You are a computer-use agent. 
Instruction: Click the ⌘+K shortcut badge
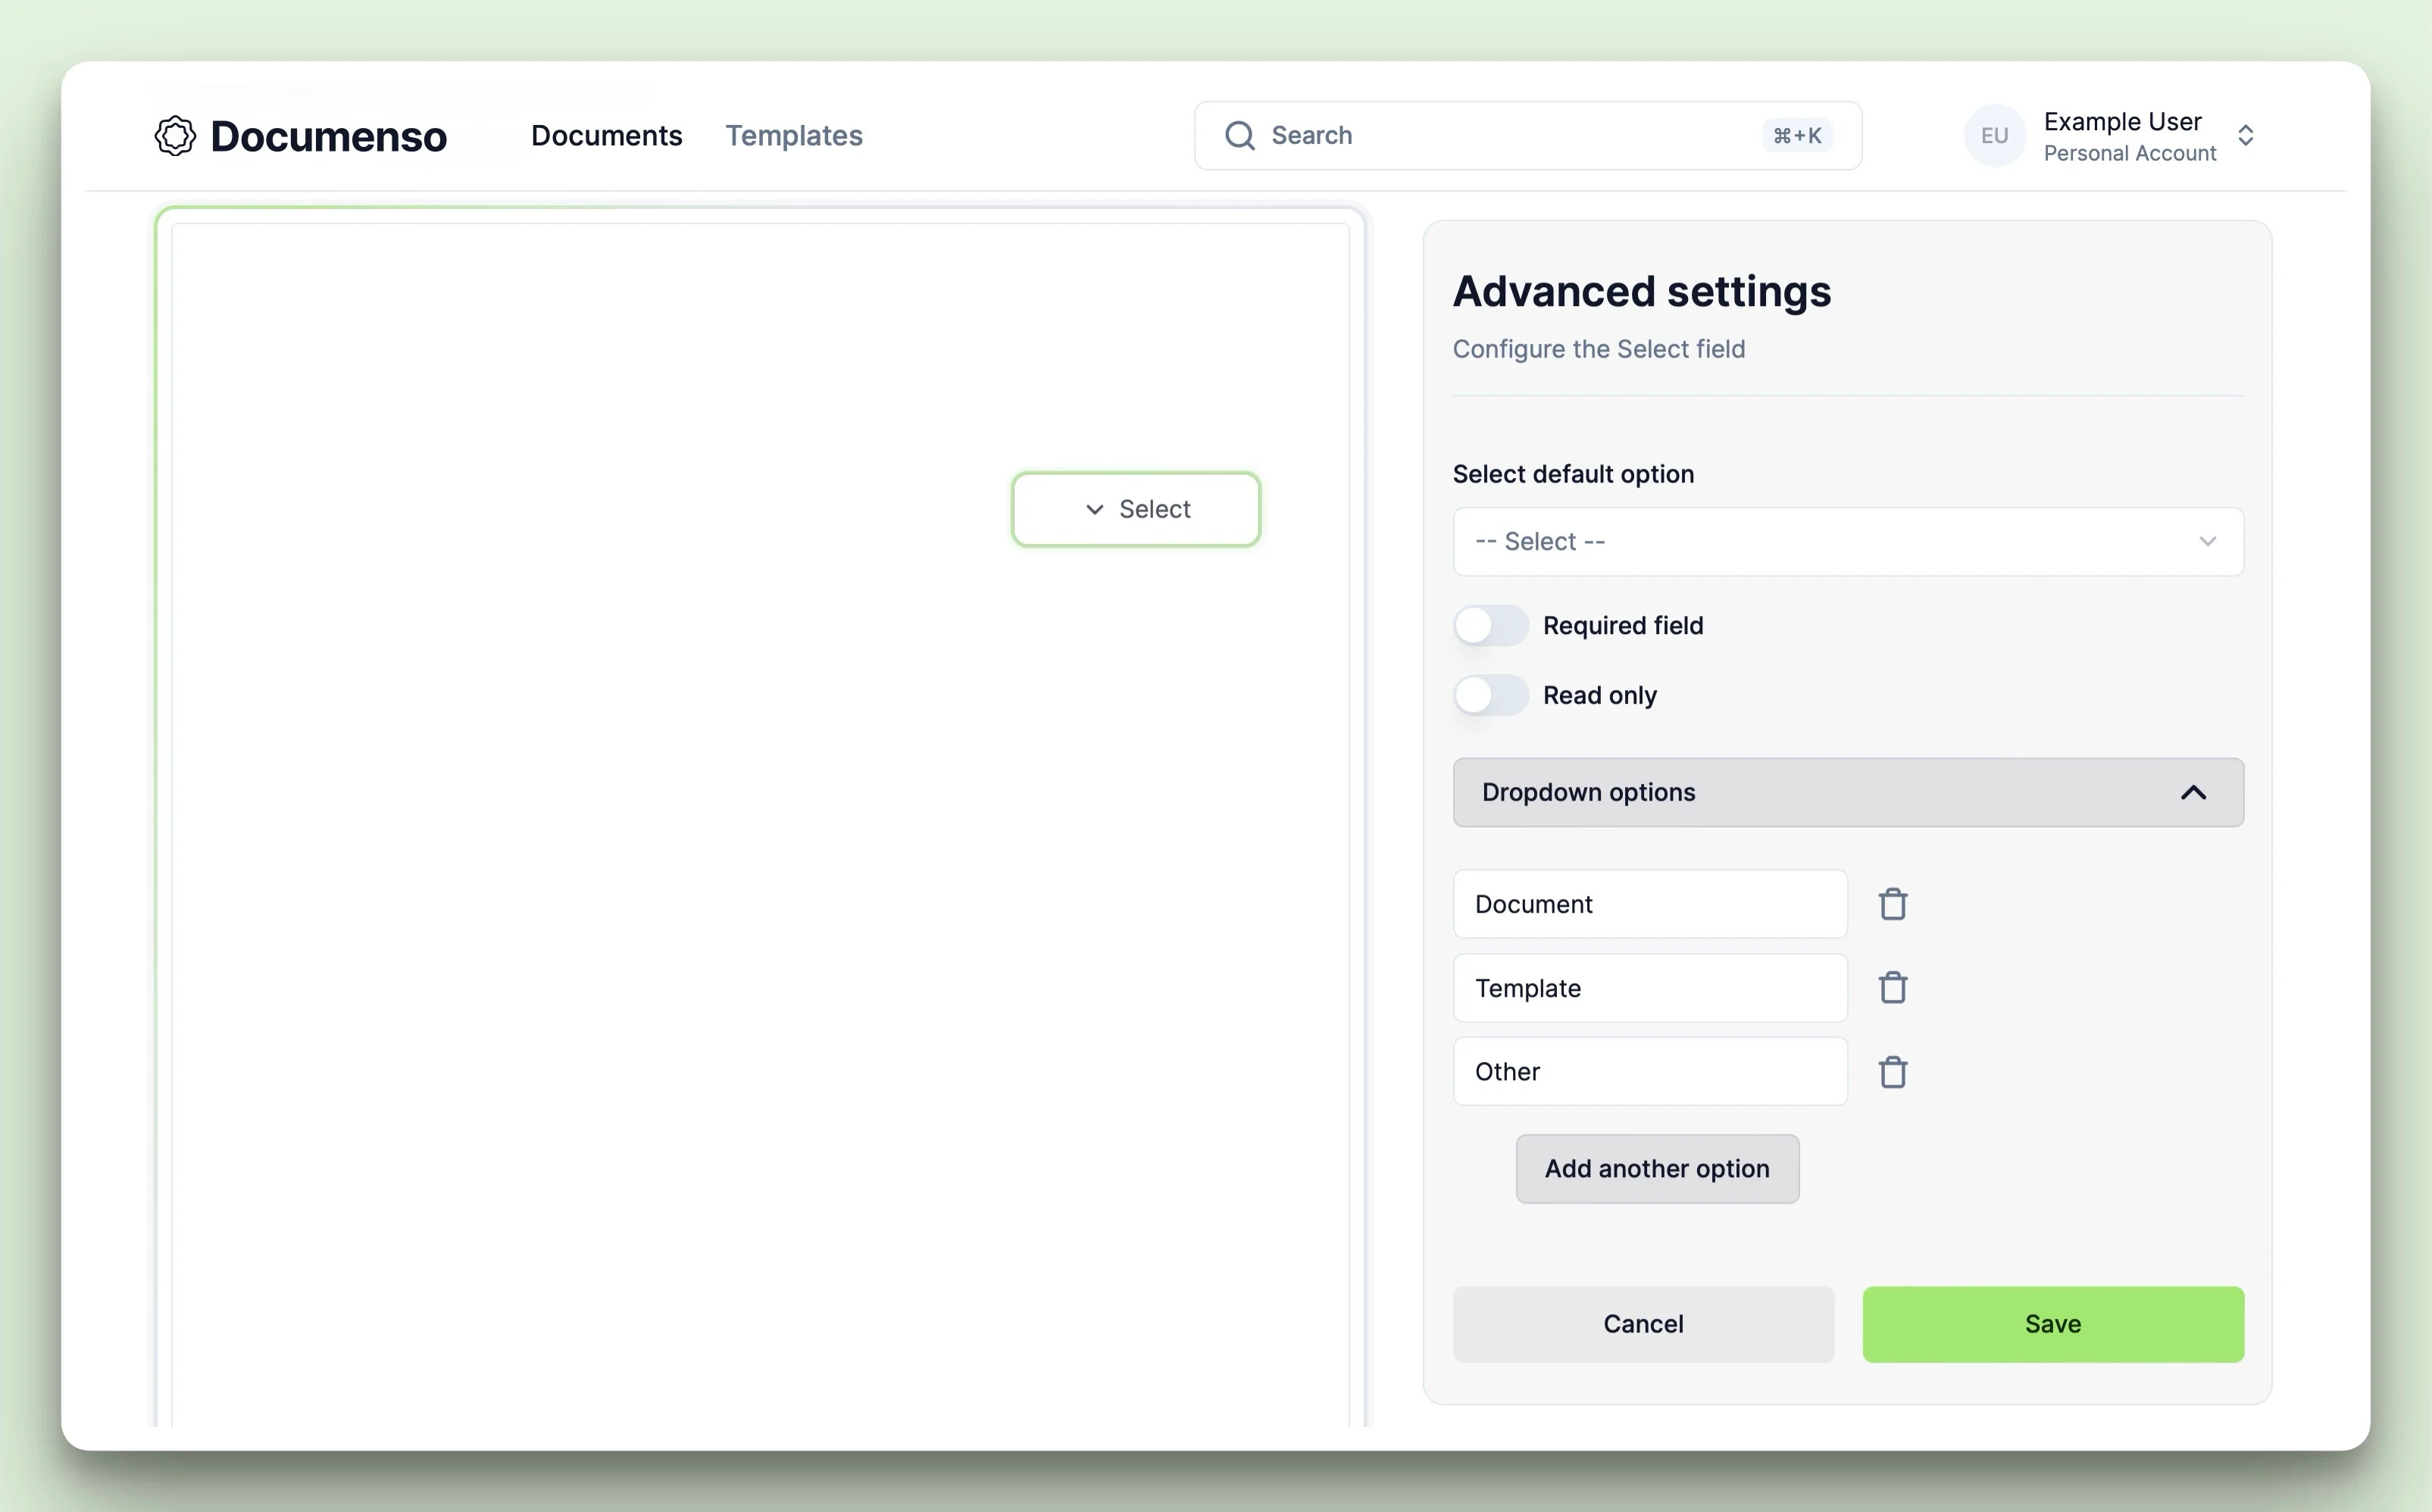coord(1797,136)
